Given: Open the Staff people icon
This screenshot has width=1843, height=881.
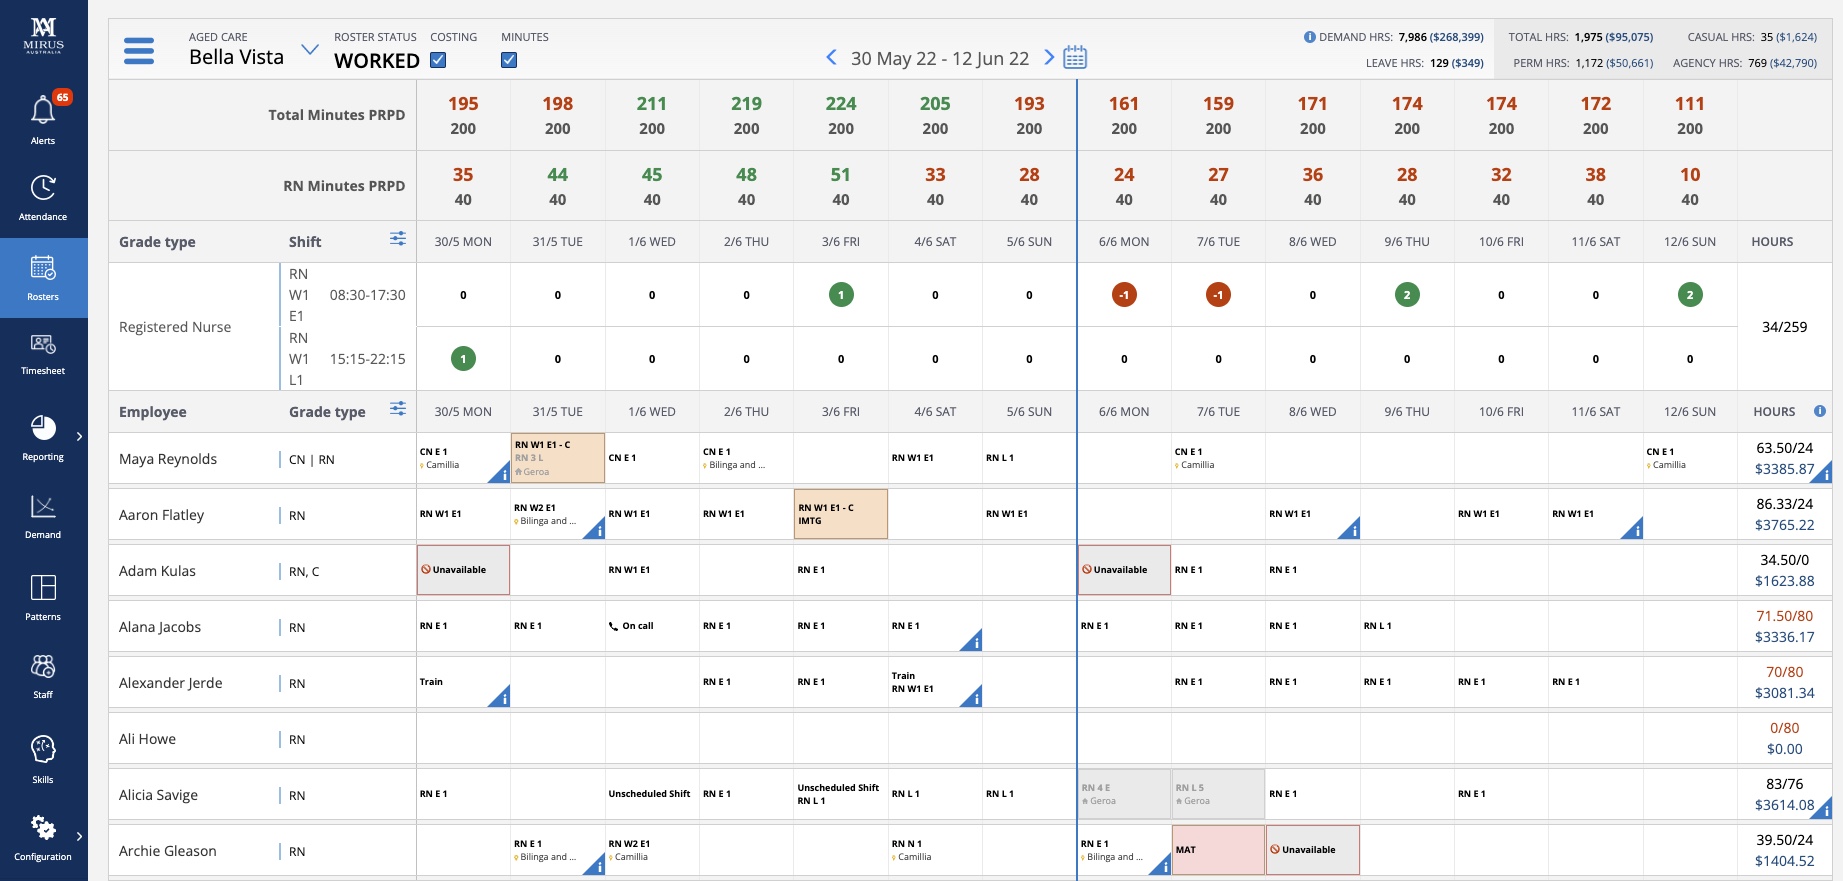Looking at the screenshot, I should [x=43, y=667].
